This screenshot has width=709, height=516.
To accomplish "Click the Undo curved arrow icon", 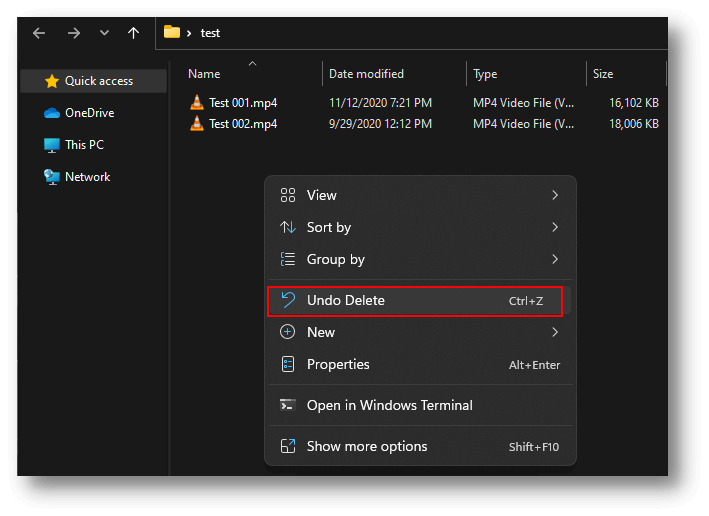I will (288, 300).
